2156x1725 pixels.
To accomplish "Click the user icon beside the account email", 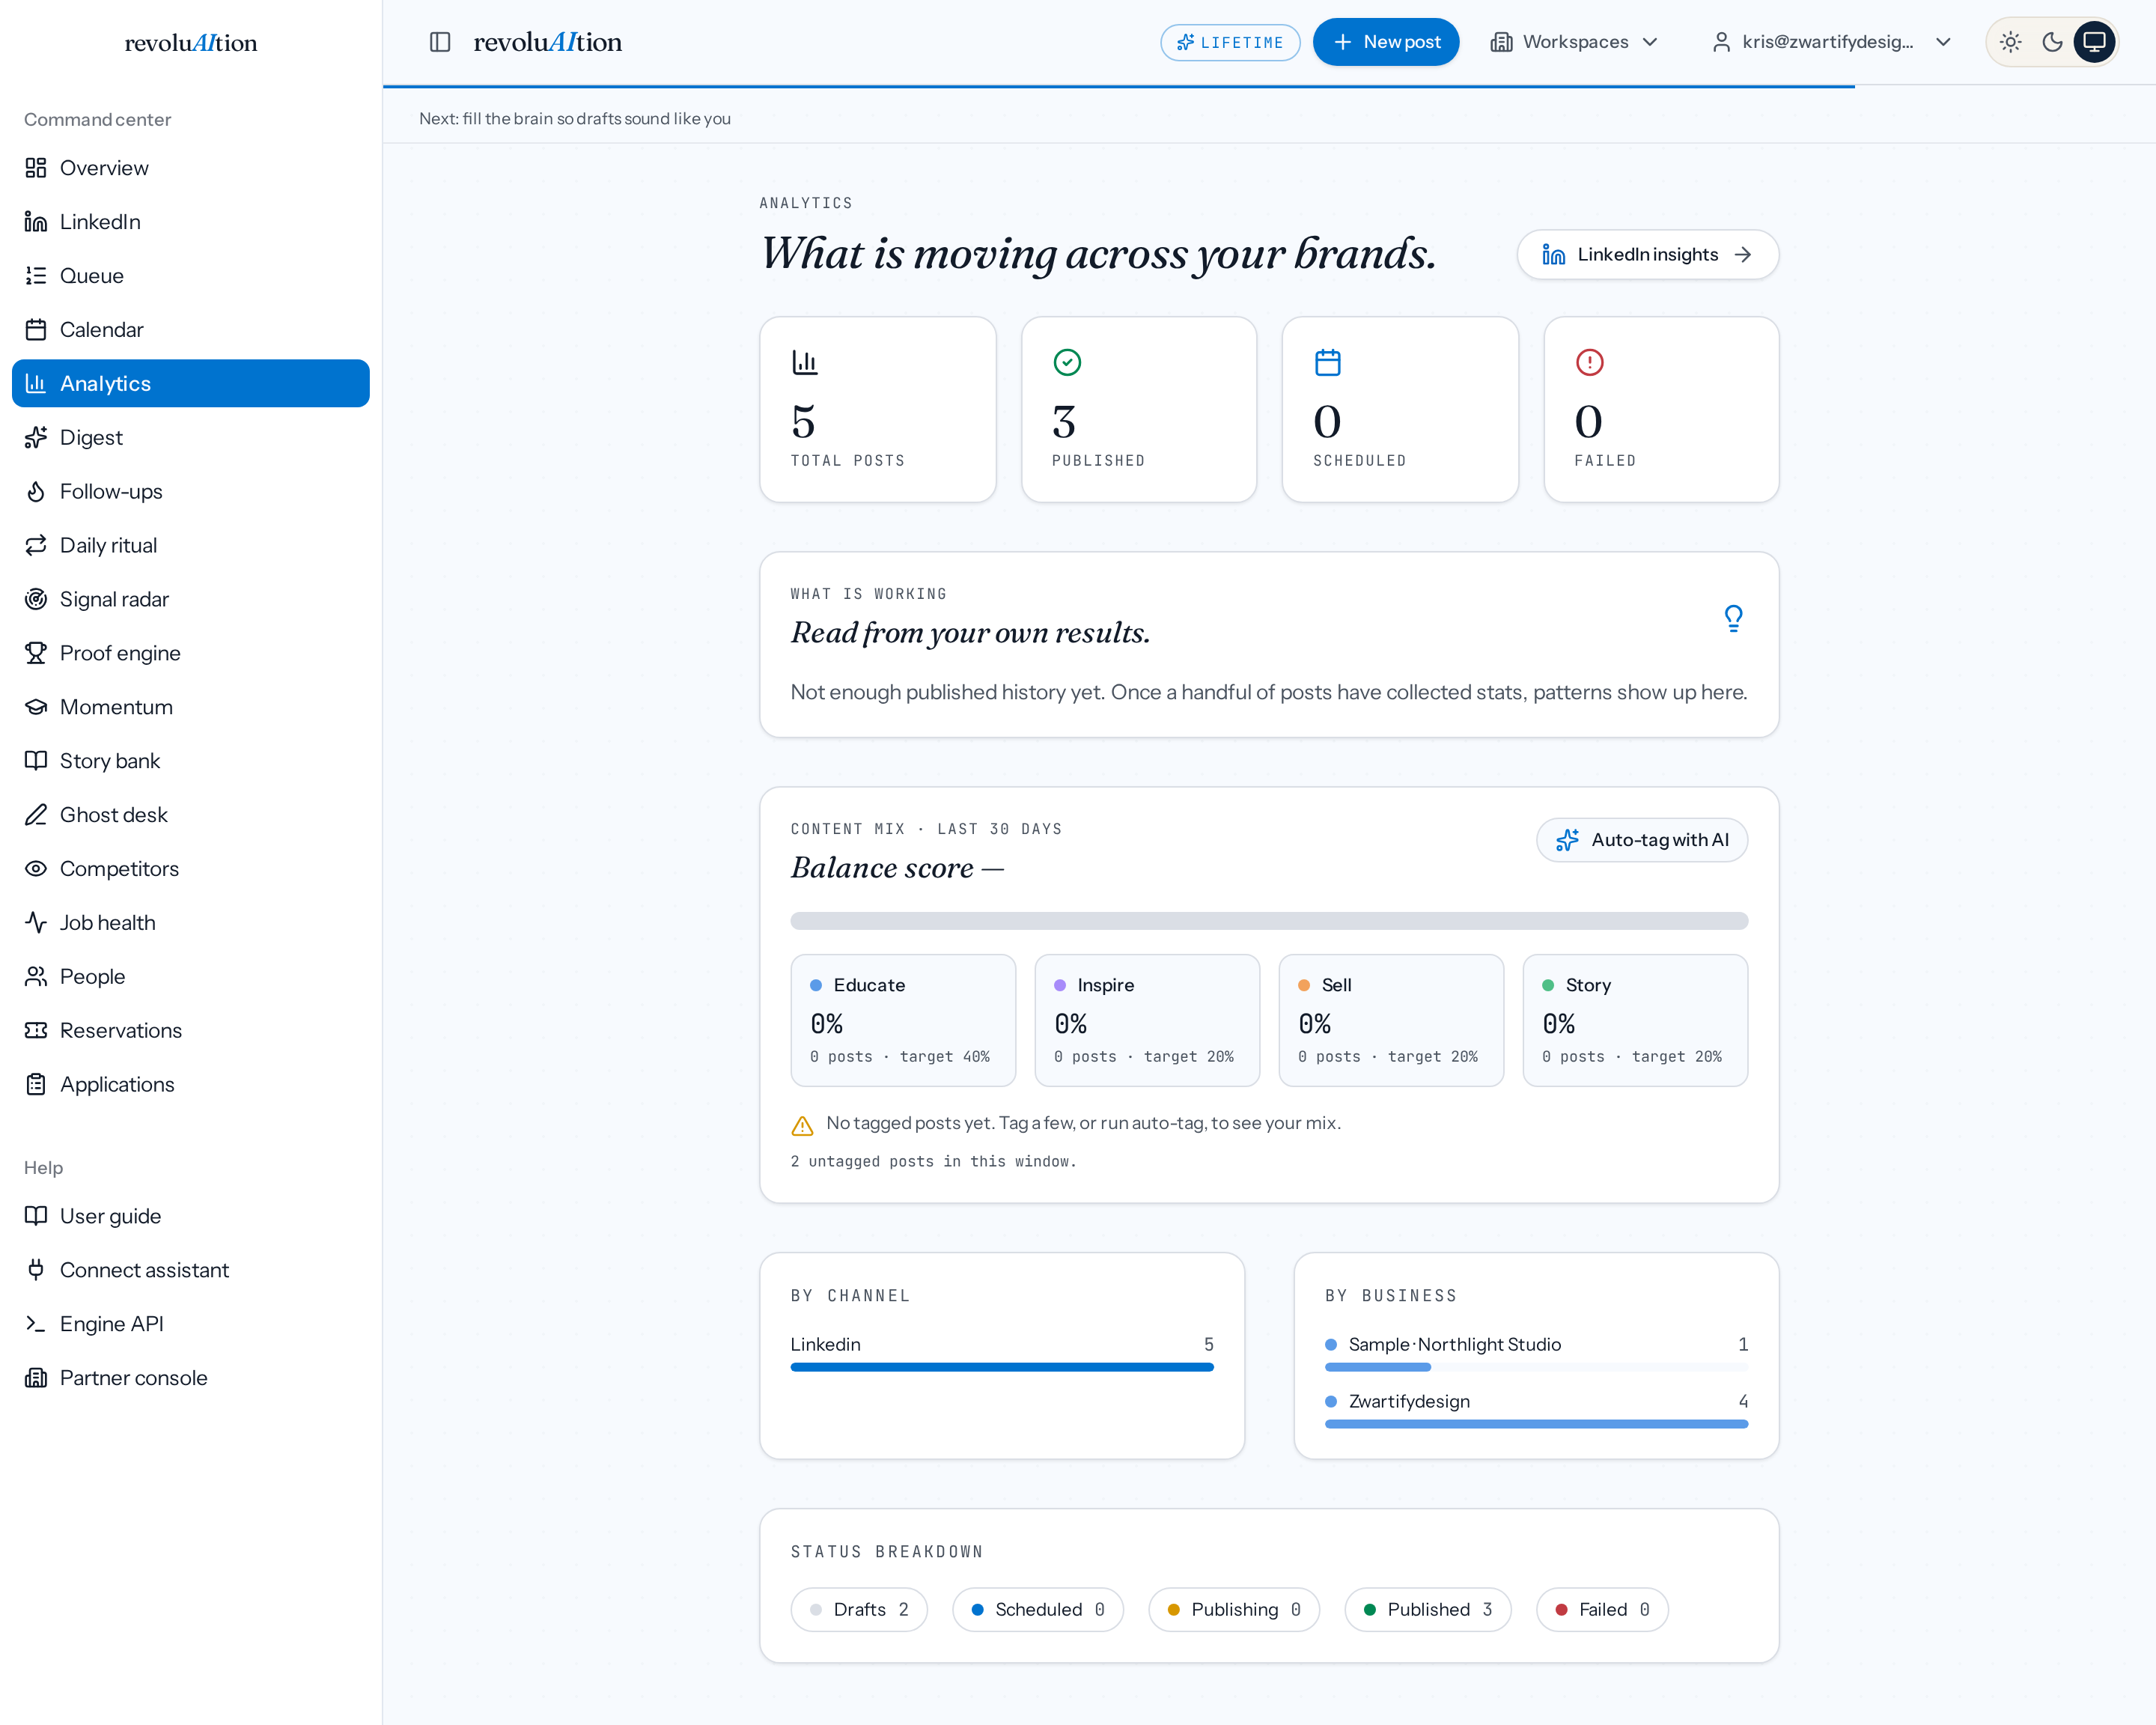I will pos(1721,42).
